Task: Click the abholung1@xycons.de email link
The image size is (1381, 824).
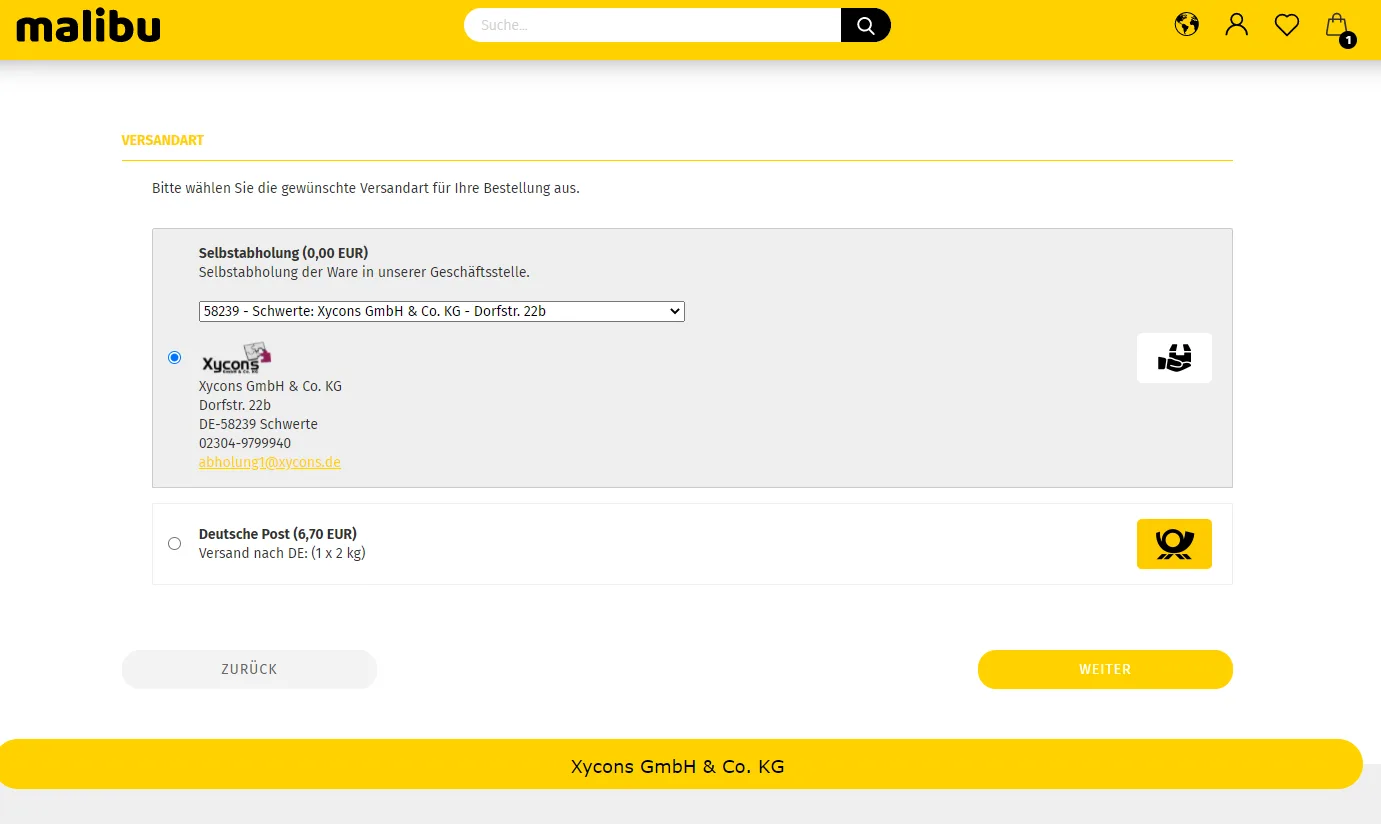Action: 270,462
